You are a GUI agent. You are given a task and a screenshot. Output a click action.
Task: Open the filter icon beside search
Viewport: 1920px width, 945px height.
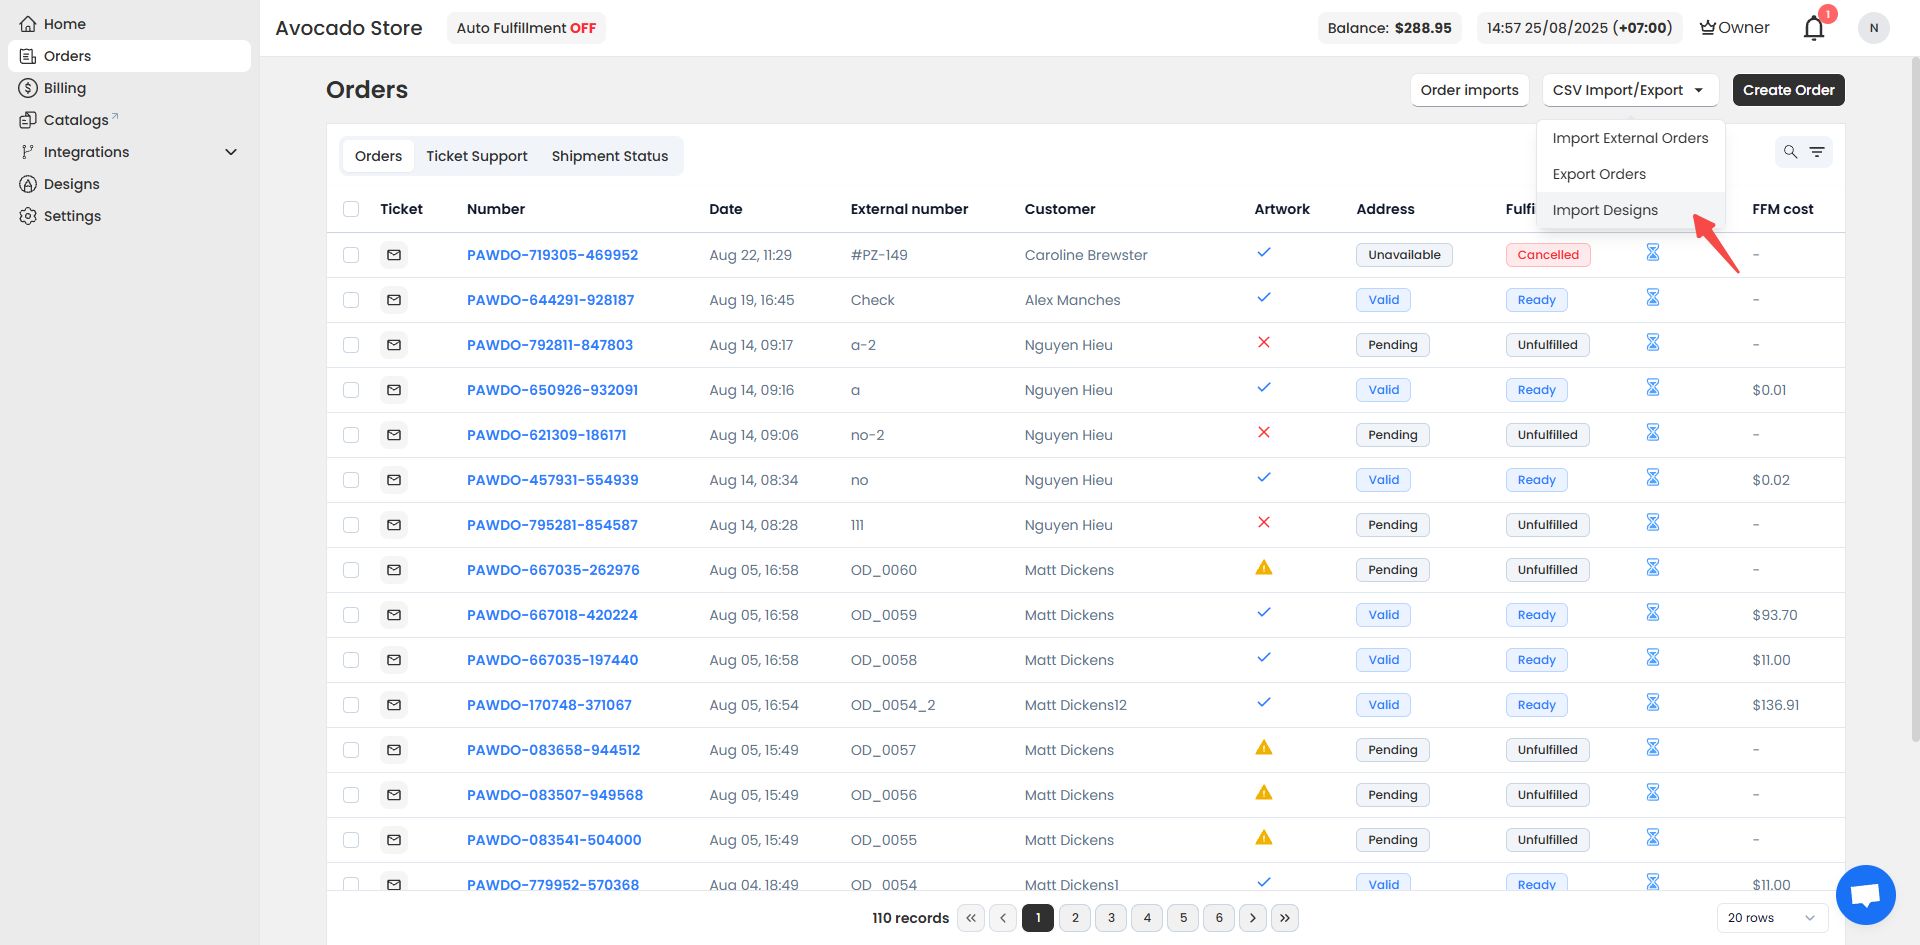[1817, 152]
